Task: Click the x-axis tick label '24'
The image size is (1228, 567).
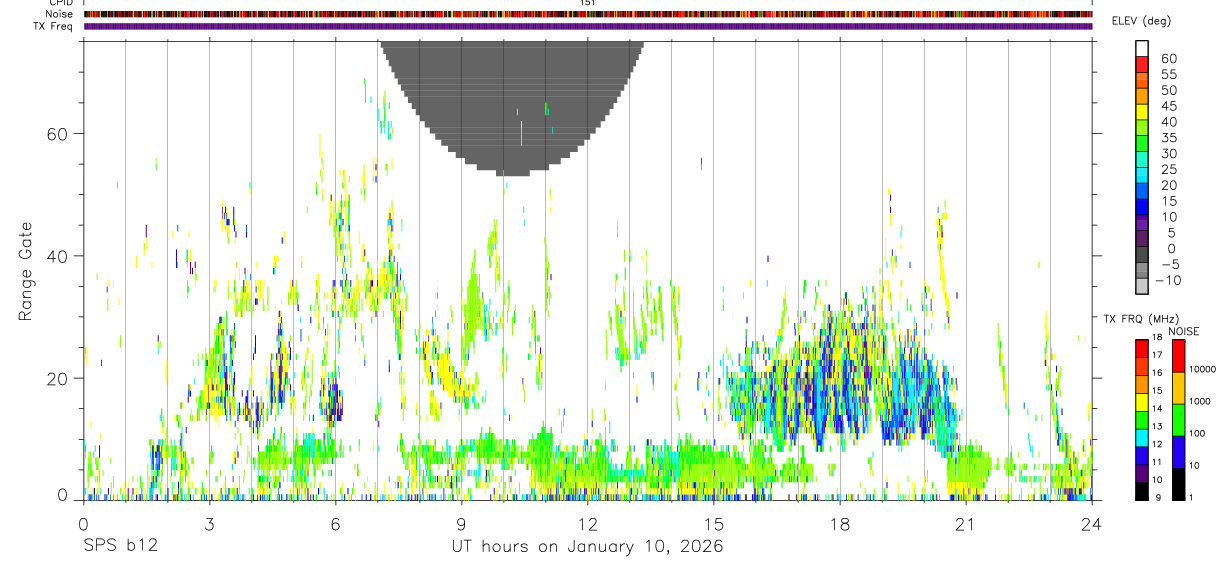Action: pyautogui.click(x=1092, y=523)
